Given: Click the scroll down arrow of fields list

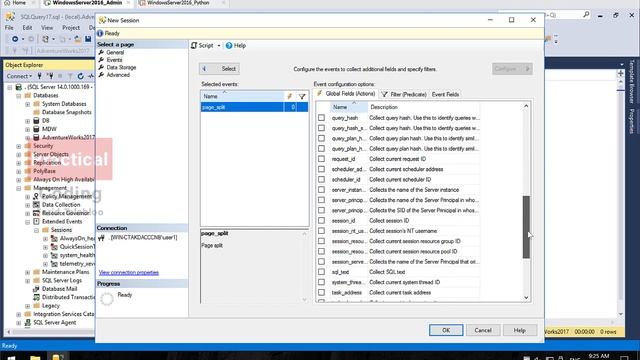Looking at the screenshot, I should pyautogui.click(x=526, y=298).
